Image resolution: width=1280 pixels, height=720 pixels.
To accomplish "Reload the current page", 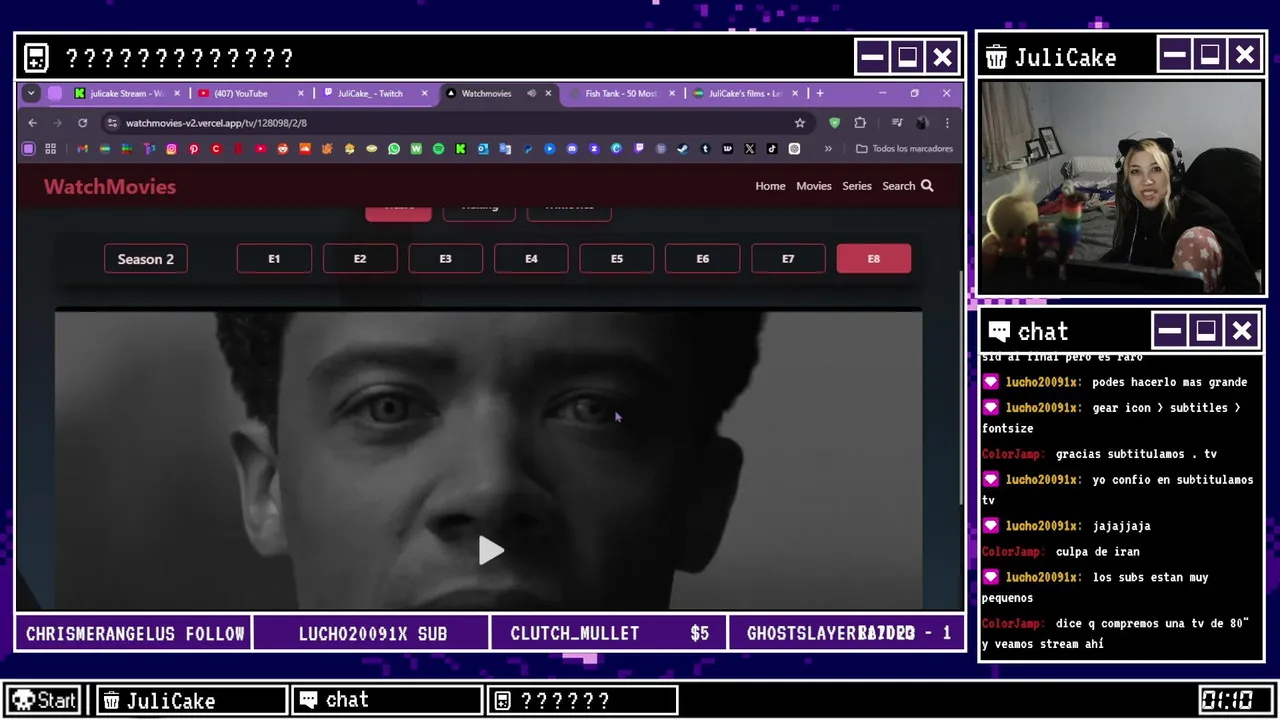I will point(83,123).
